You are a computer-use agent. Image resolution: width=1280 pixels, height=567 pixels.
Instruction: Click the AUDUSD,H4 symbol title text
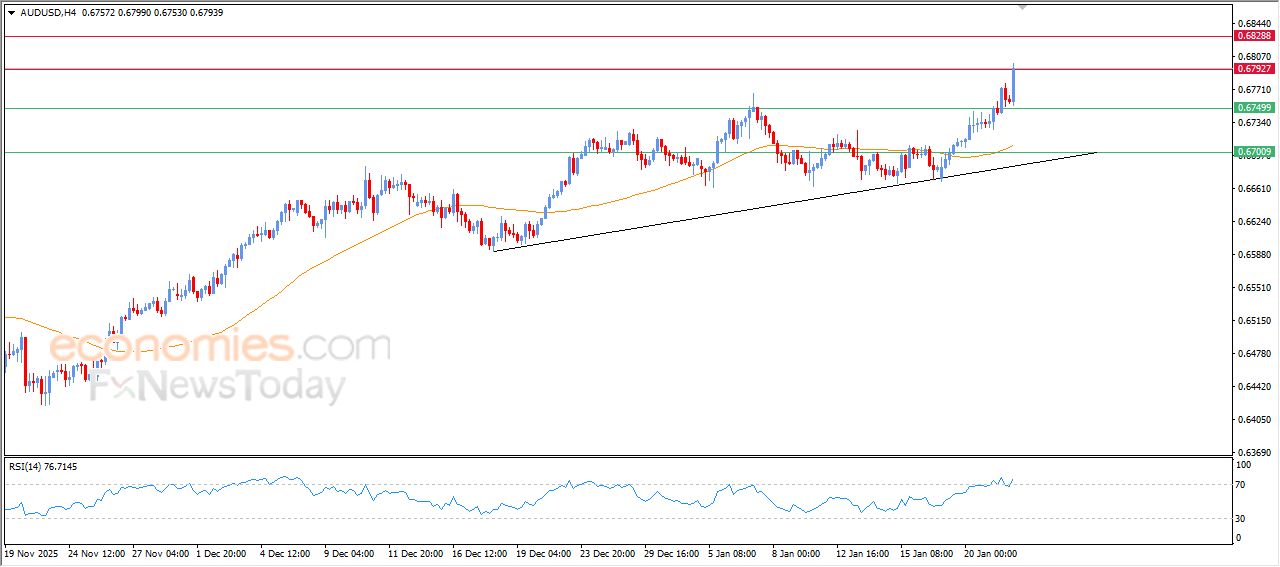(48, 12)
